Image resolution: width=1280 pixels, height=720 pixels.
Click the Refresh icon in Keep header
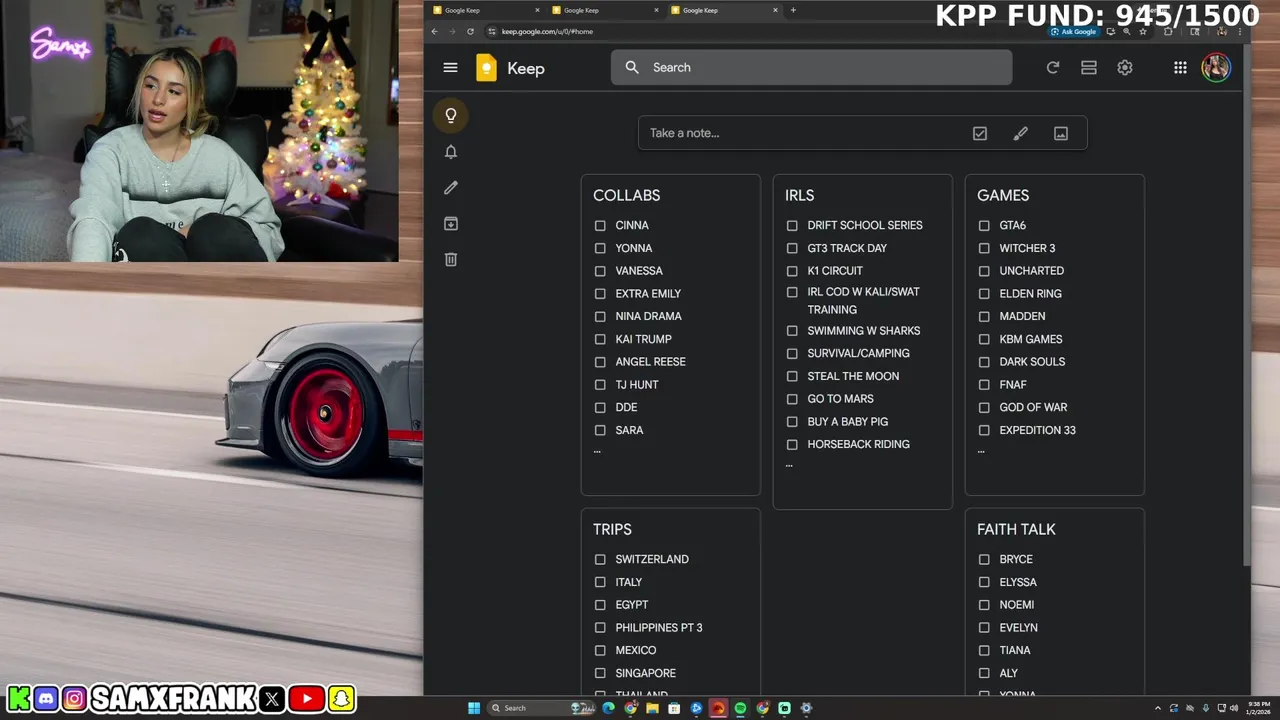coord(1052,67)
